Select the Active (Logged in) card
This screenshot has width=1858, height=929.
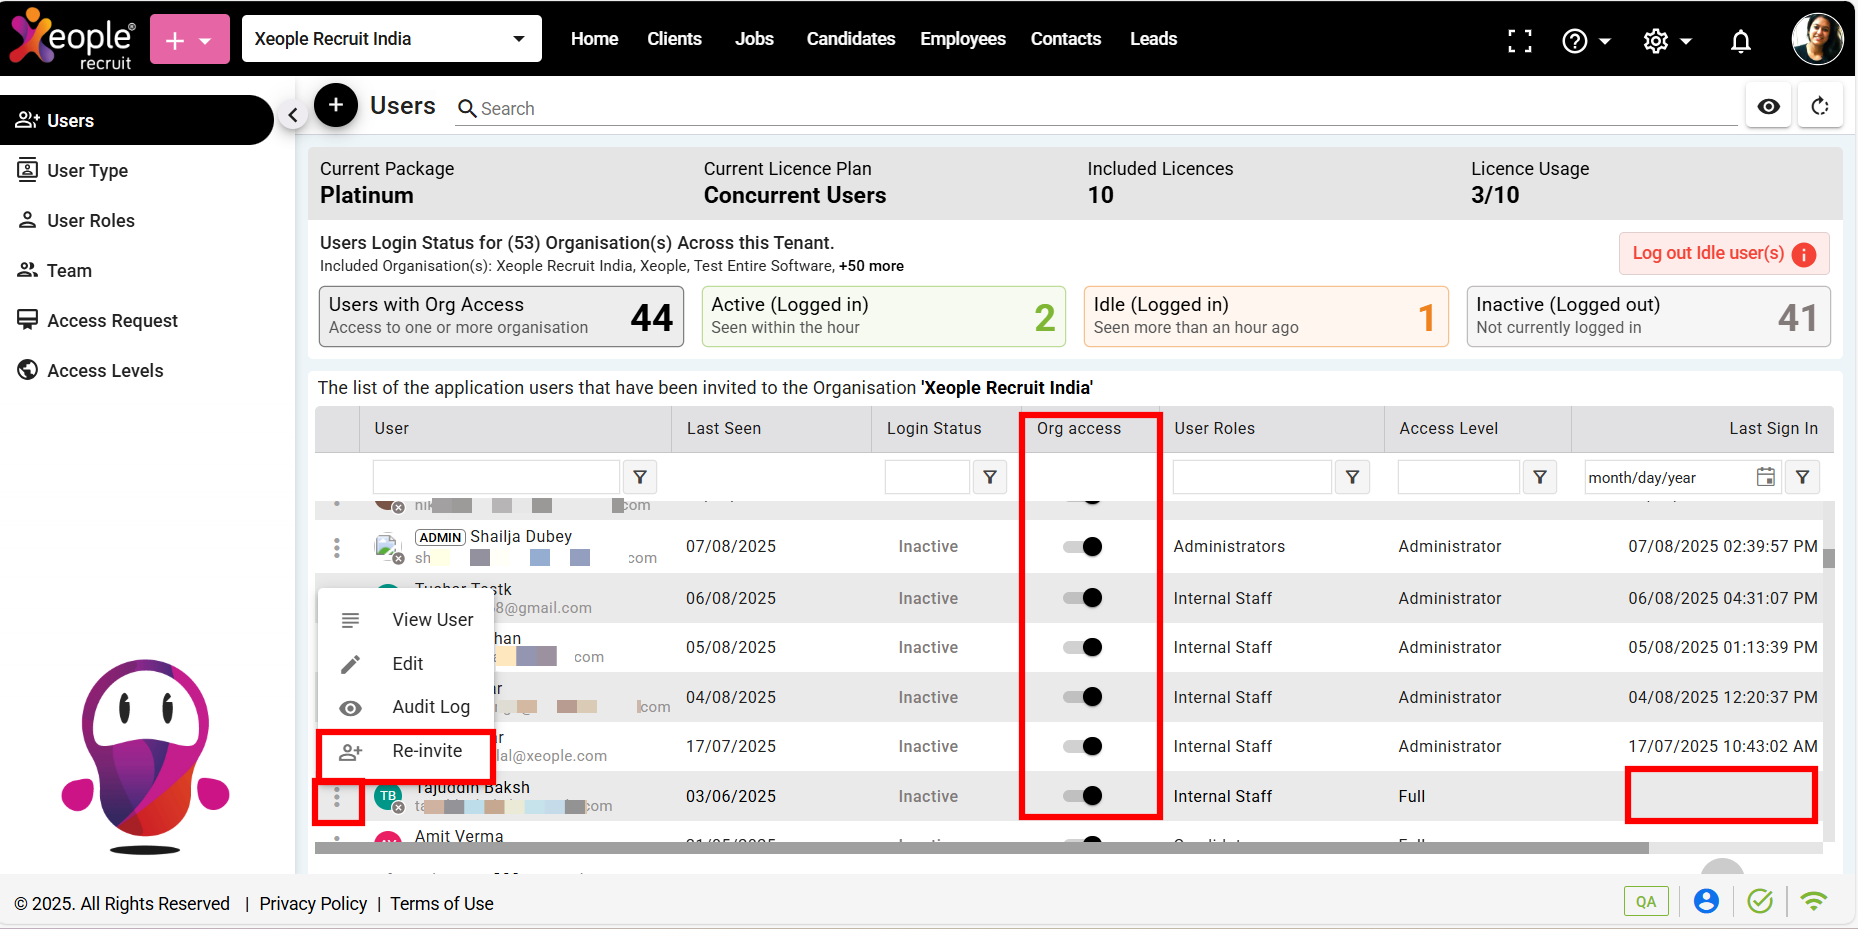884,317
